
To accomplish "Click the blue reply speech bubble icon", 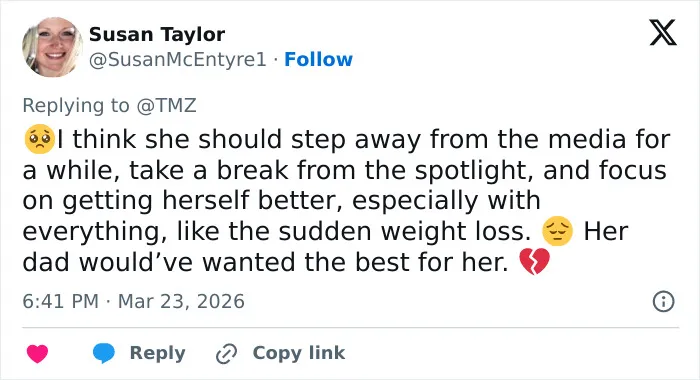I will point(104,353).
